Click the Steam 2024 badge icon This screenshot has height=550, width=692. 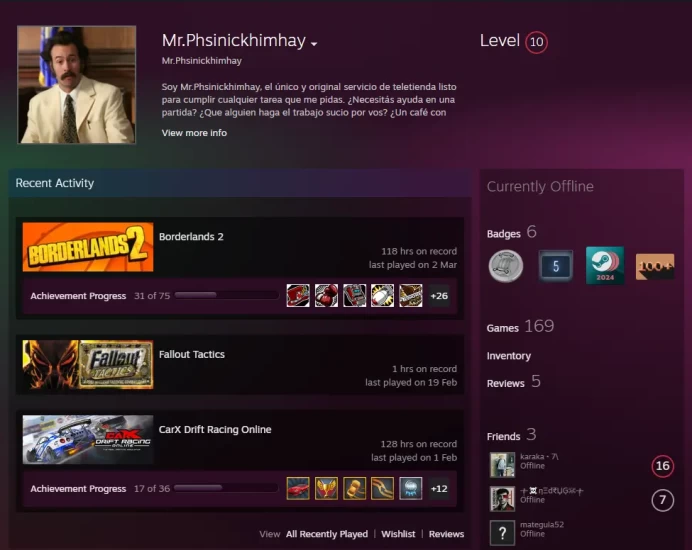[x=605, y=265]
